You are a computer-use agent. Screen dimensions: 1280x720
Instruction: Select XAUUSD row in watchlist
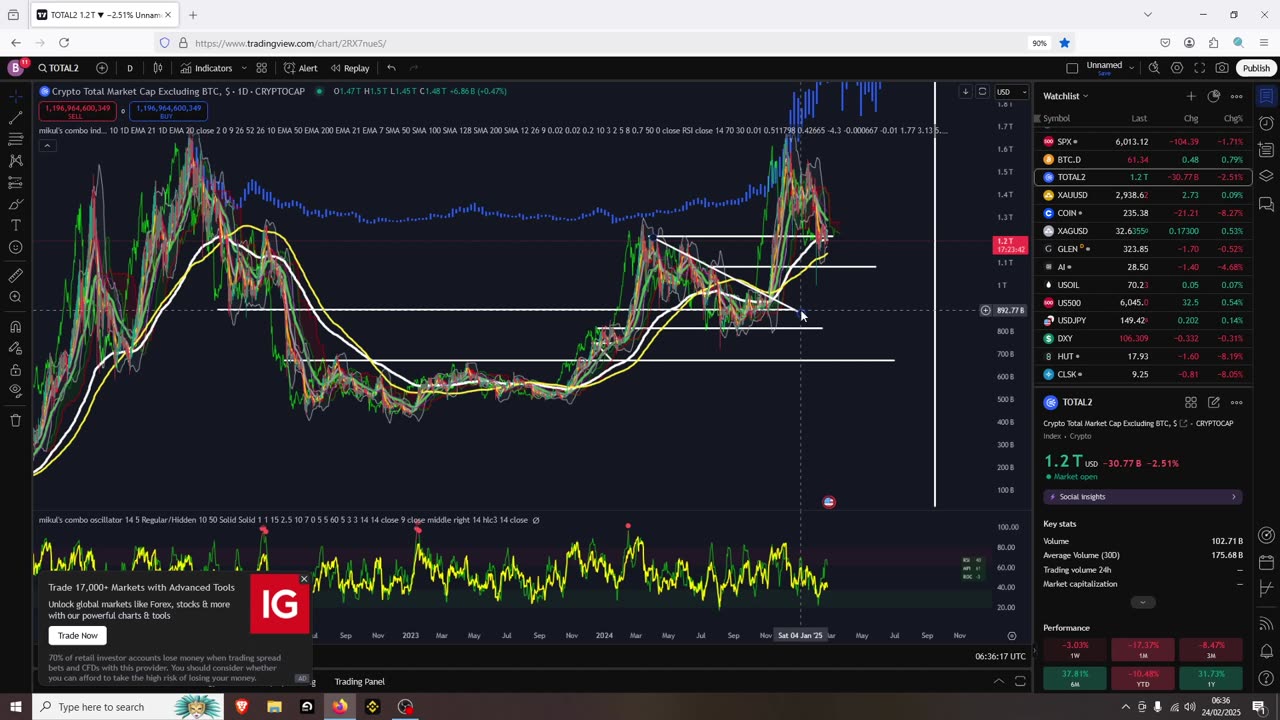[1143, 195]
